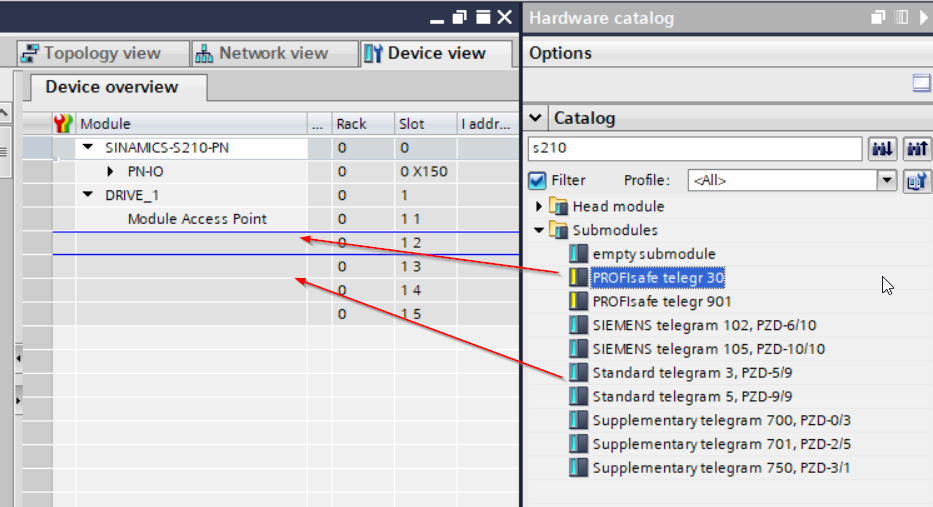The image size is (933, 507).
Task: Click the search upwards button in catalog
Action: point(917,149)
